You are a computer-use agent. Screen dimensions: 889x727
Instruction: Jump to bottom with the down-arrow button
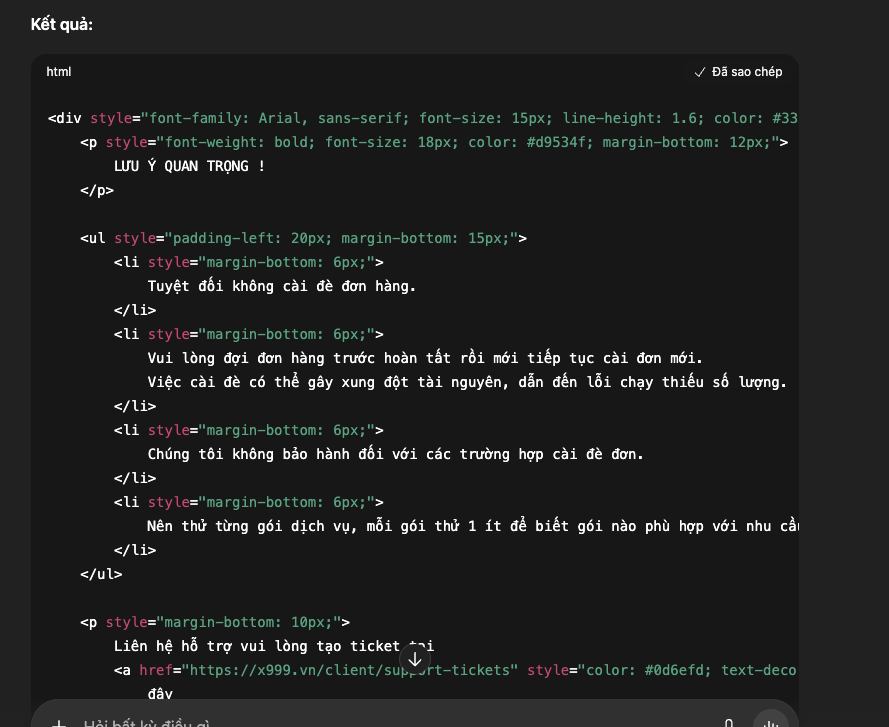[415, 659]
